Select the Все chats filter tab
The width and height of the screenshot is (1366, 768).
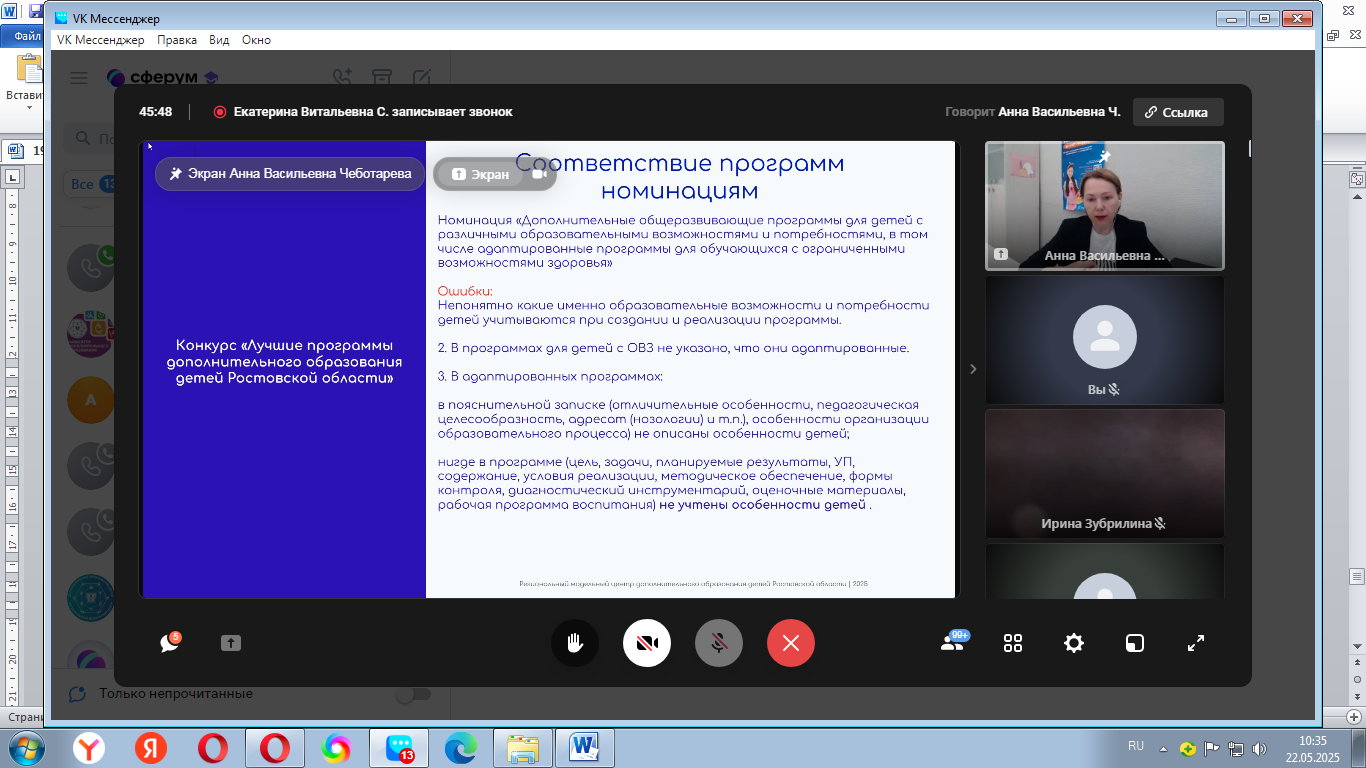click(x=90, y=184)
